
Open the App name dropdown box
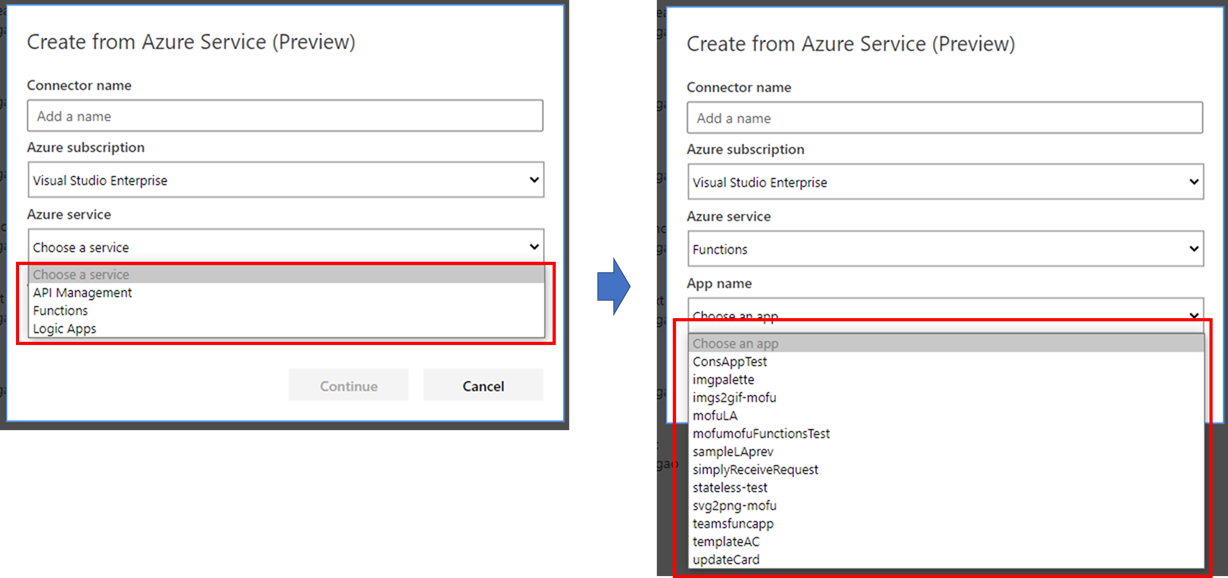[x=945, y=314]
